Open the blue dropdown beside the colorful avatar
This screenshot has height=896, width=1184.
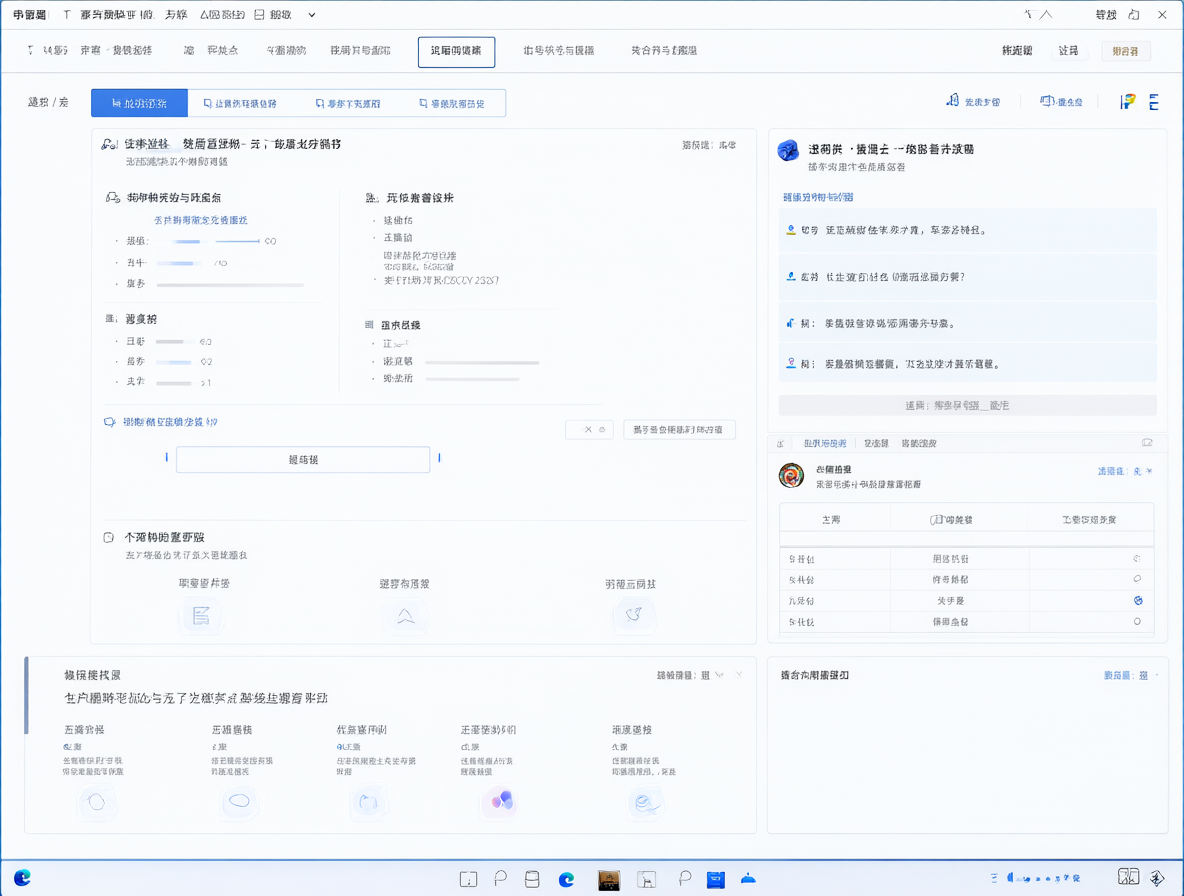pos(1125,471)
